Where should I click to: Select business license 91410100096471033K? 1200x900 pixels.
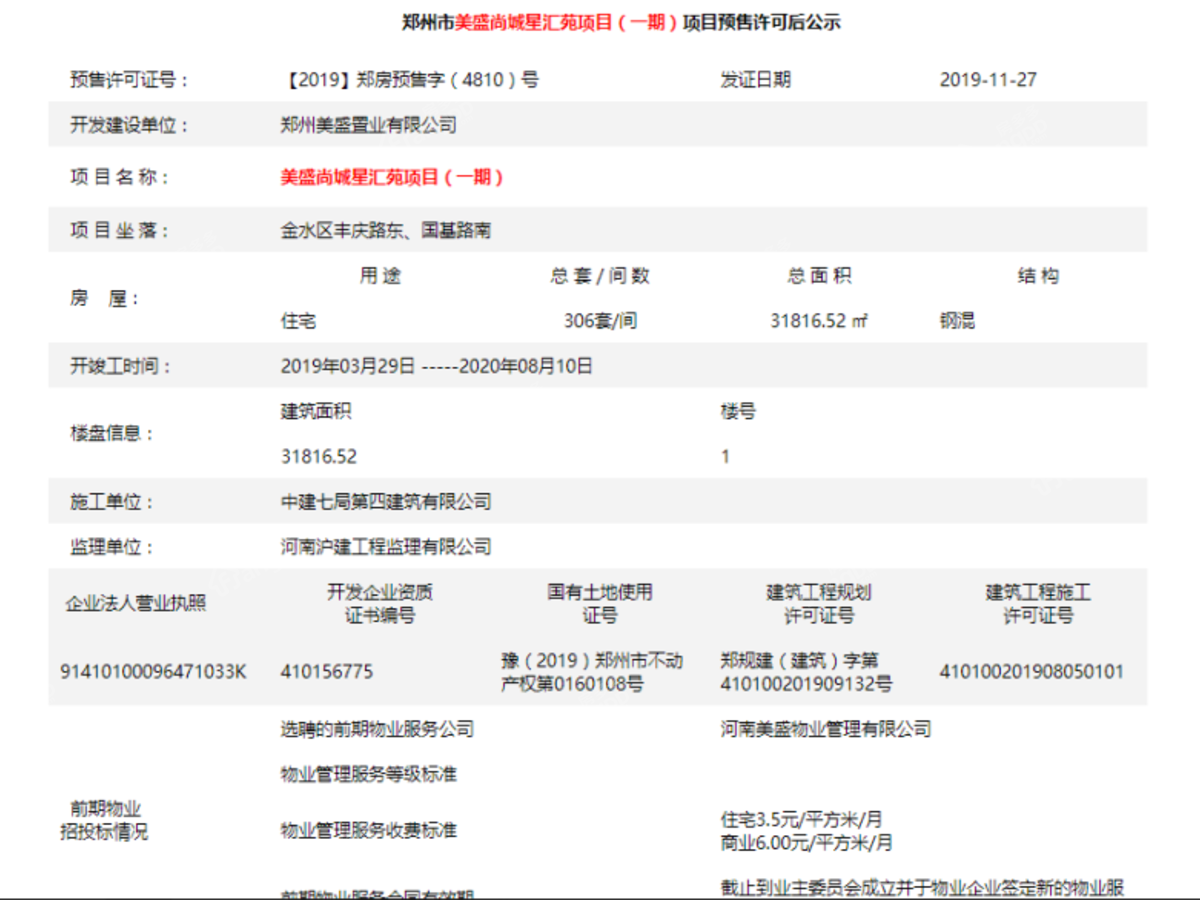(x=153, y=671)
